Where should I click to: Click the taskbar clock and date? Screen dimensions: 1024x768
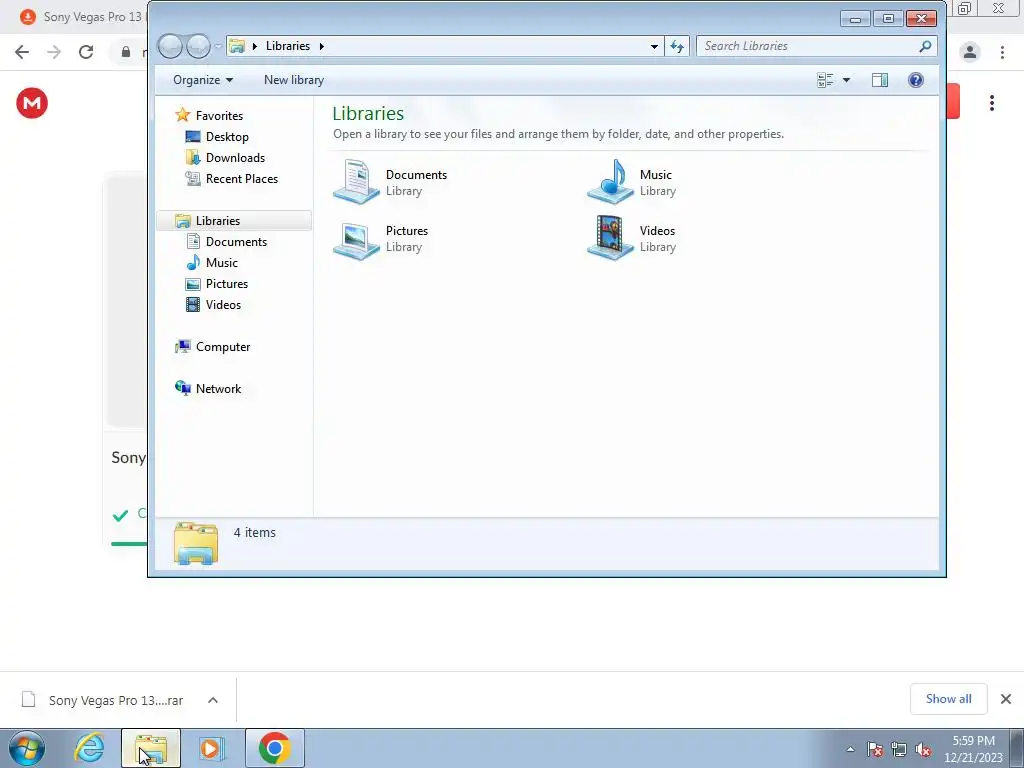point(973,749)
